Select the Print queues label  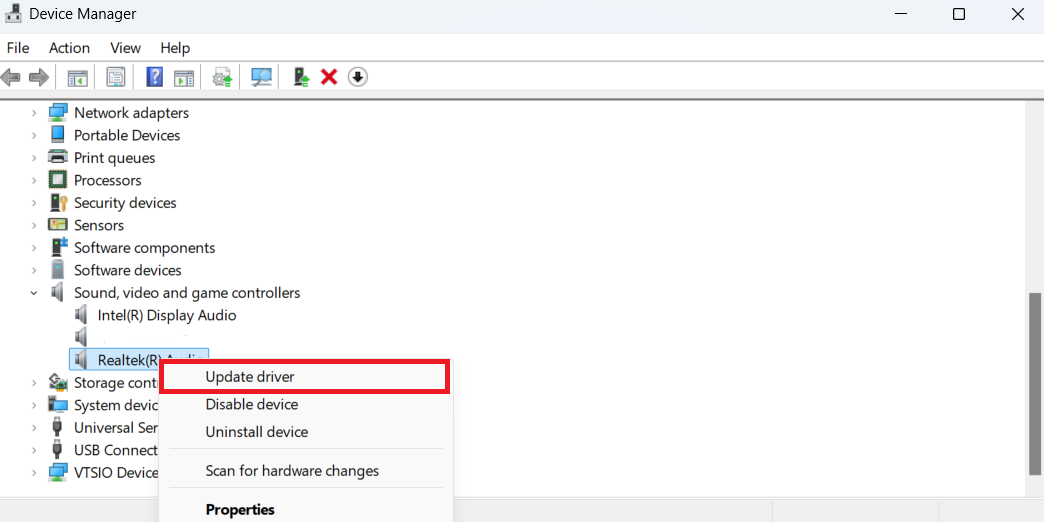click(115, 158)
